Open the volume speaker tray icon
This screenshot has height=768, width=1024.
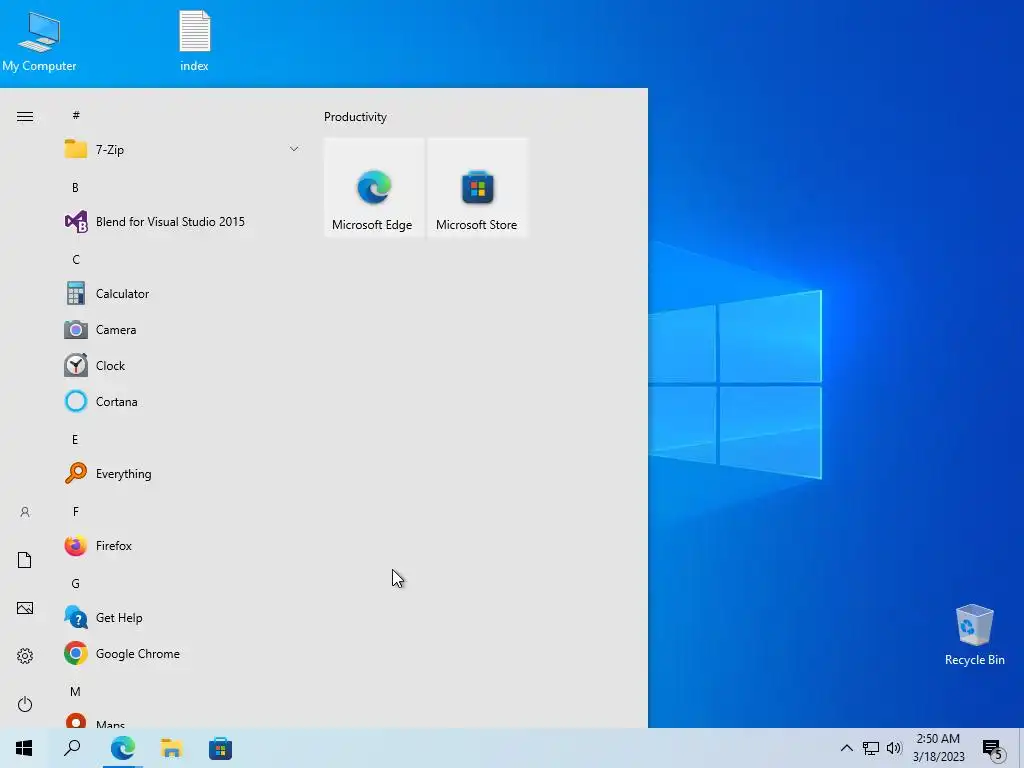point(894,748)
